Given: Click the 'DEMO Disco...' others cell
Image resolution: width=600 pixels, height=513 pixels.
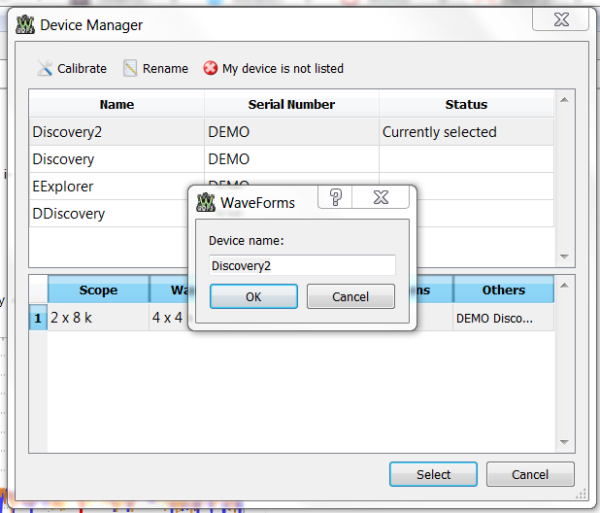Looking at the screenshot, I should [504, 318].
